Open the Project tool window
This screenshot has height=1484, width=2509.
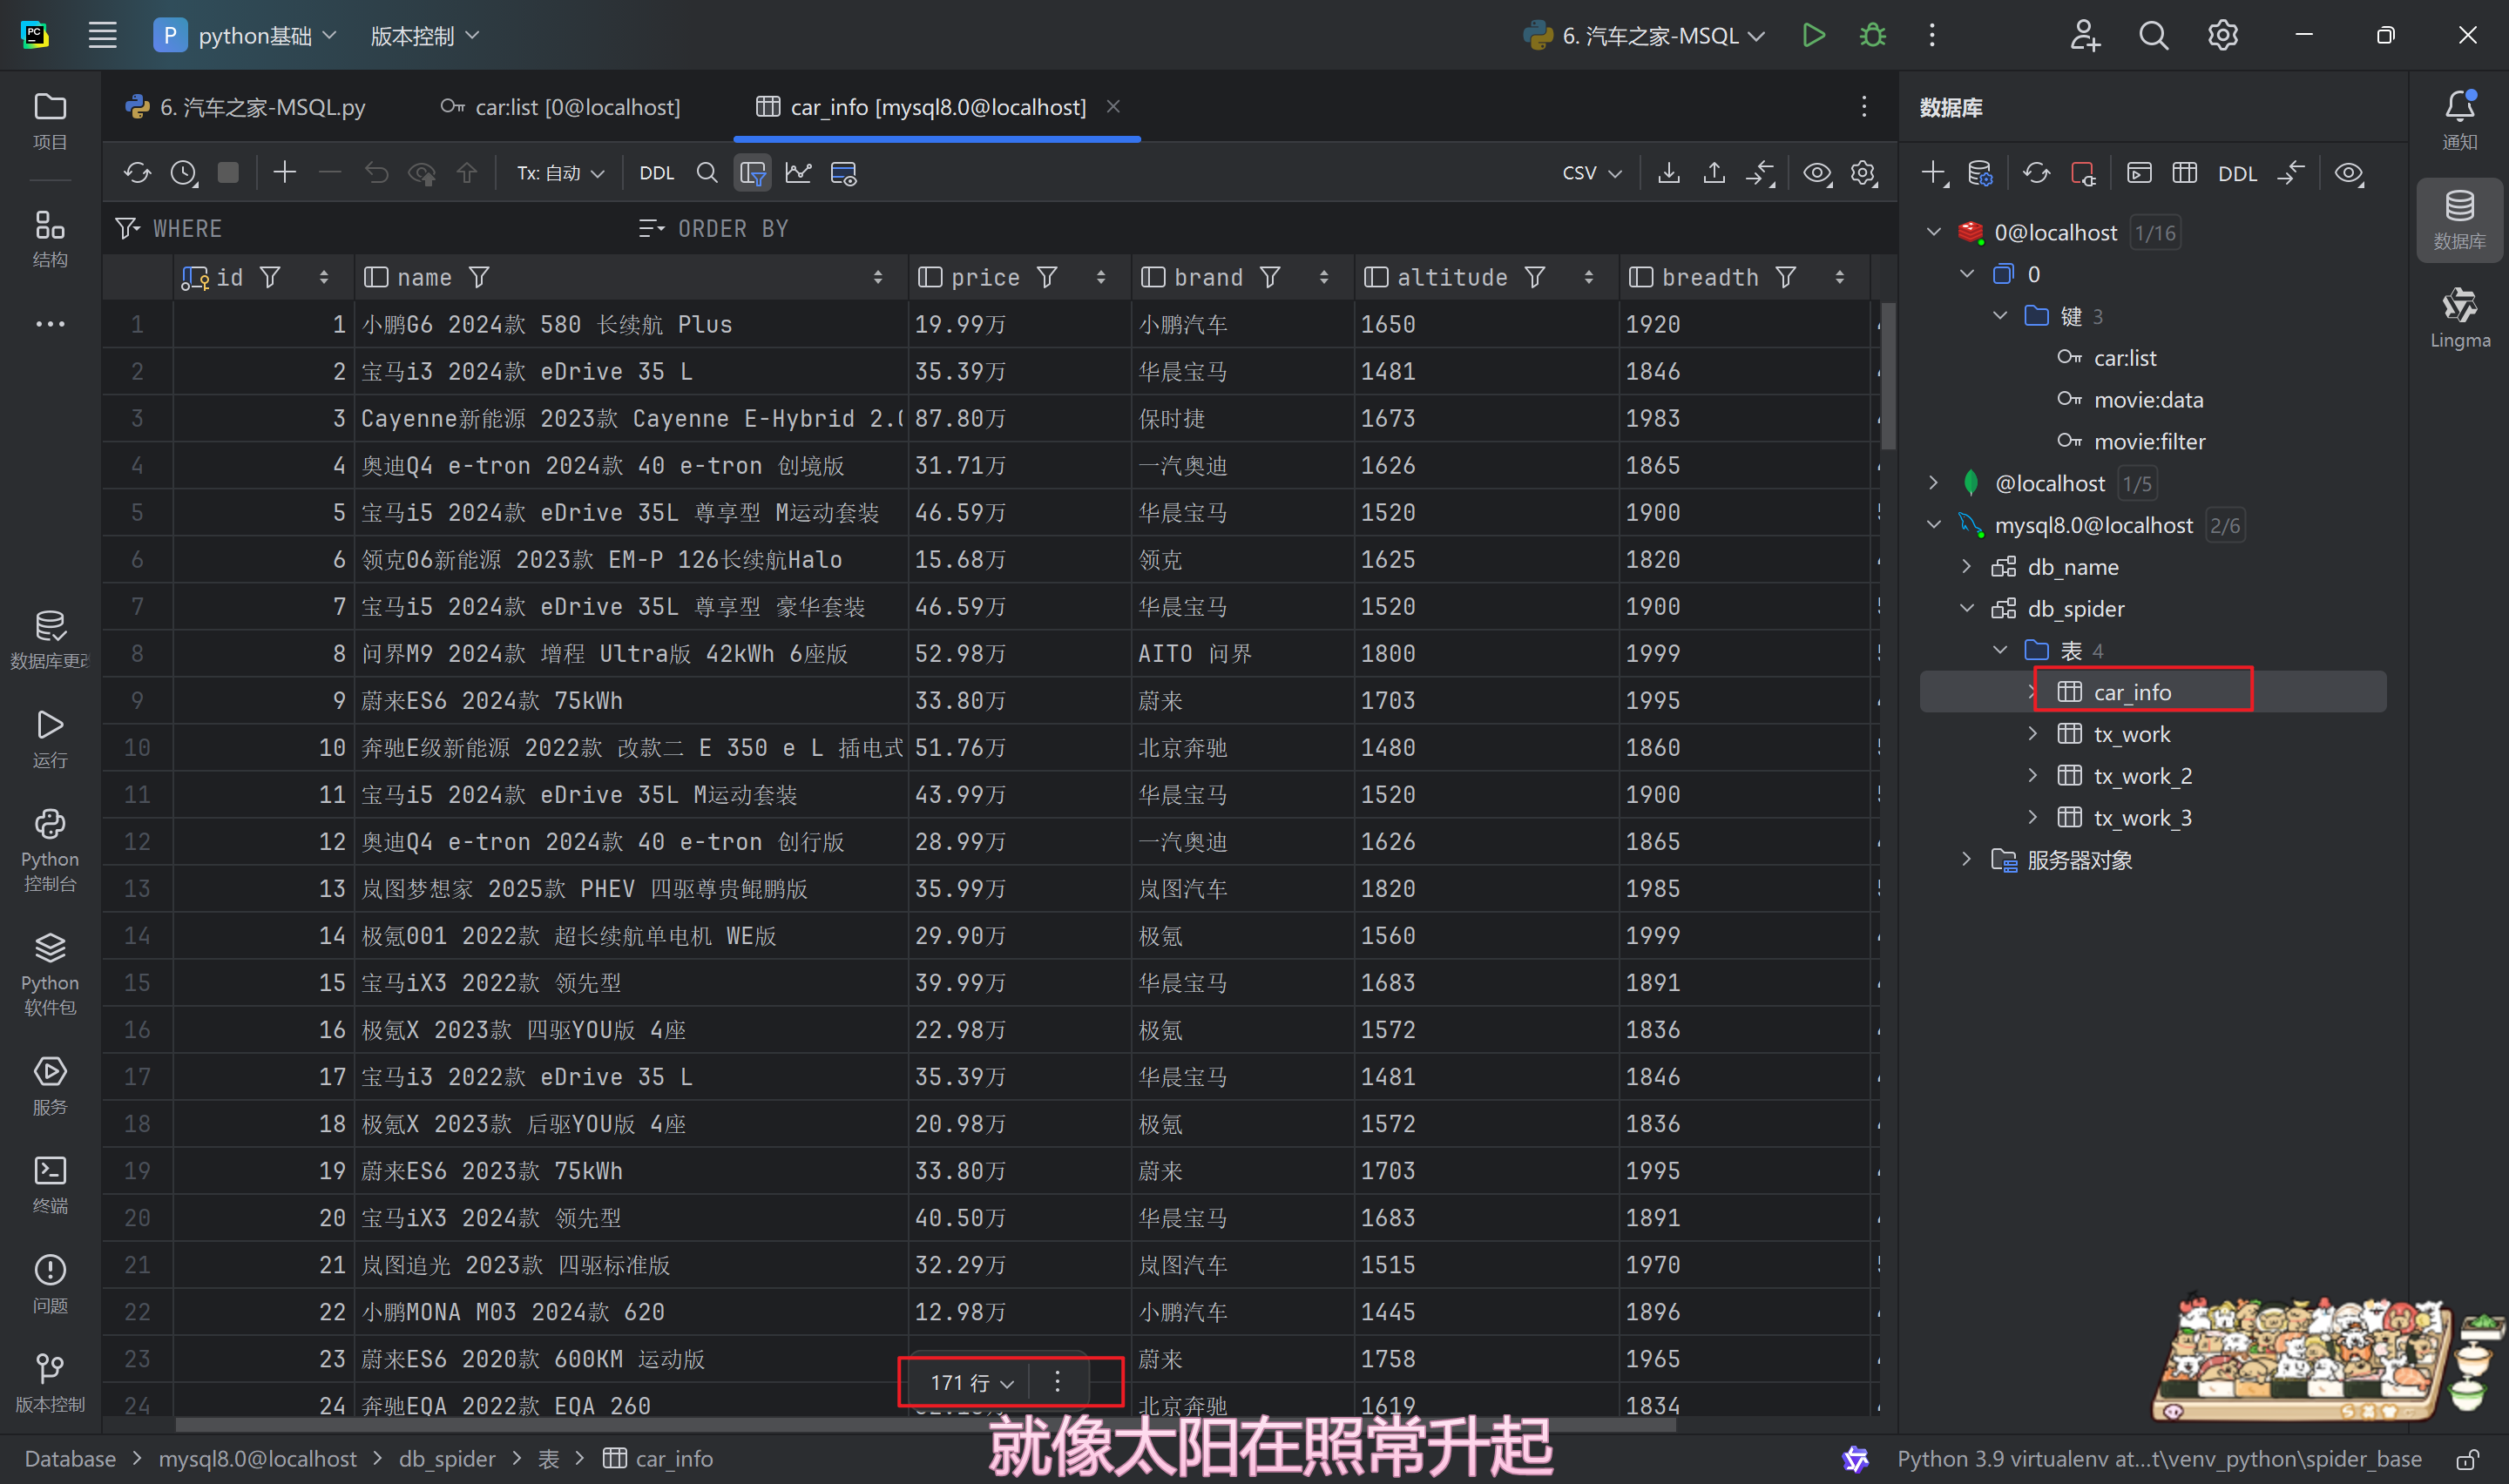pos(50,120)
